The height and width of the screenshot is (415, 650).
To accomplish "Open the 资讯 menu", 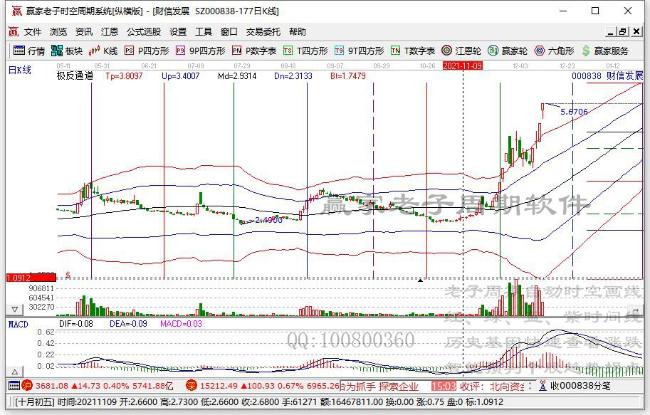I will pos(84,32).
